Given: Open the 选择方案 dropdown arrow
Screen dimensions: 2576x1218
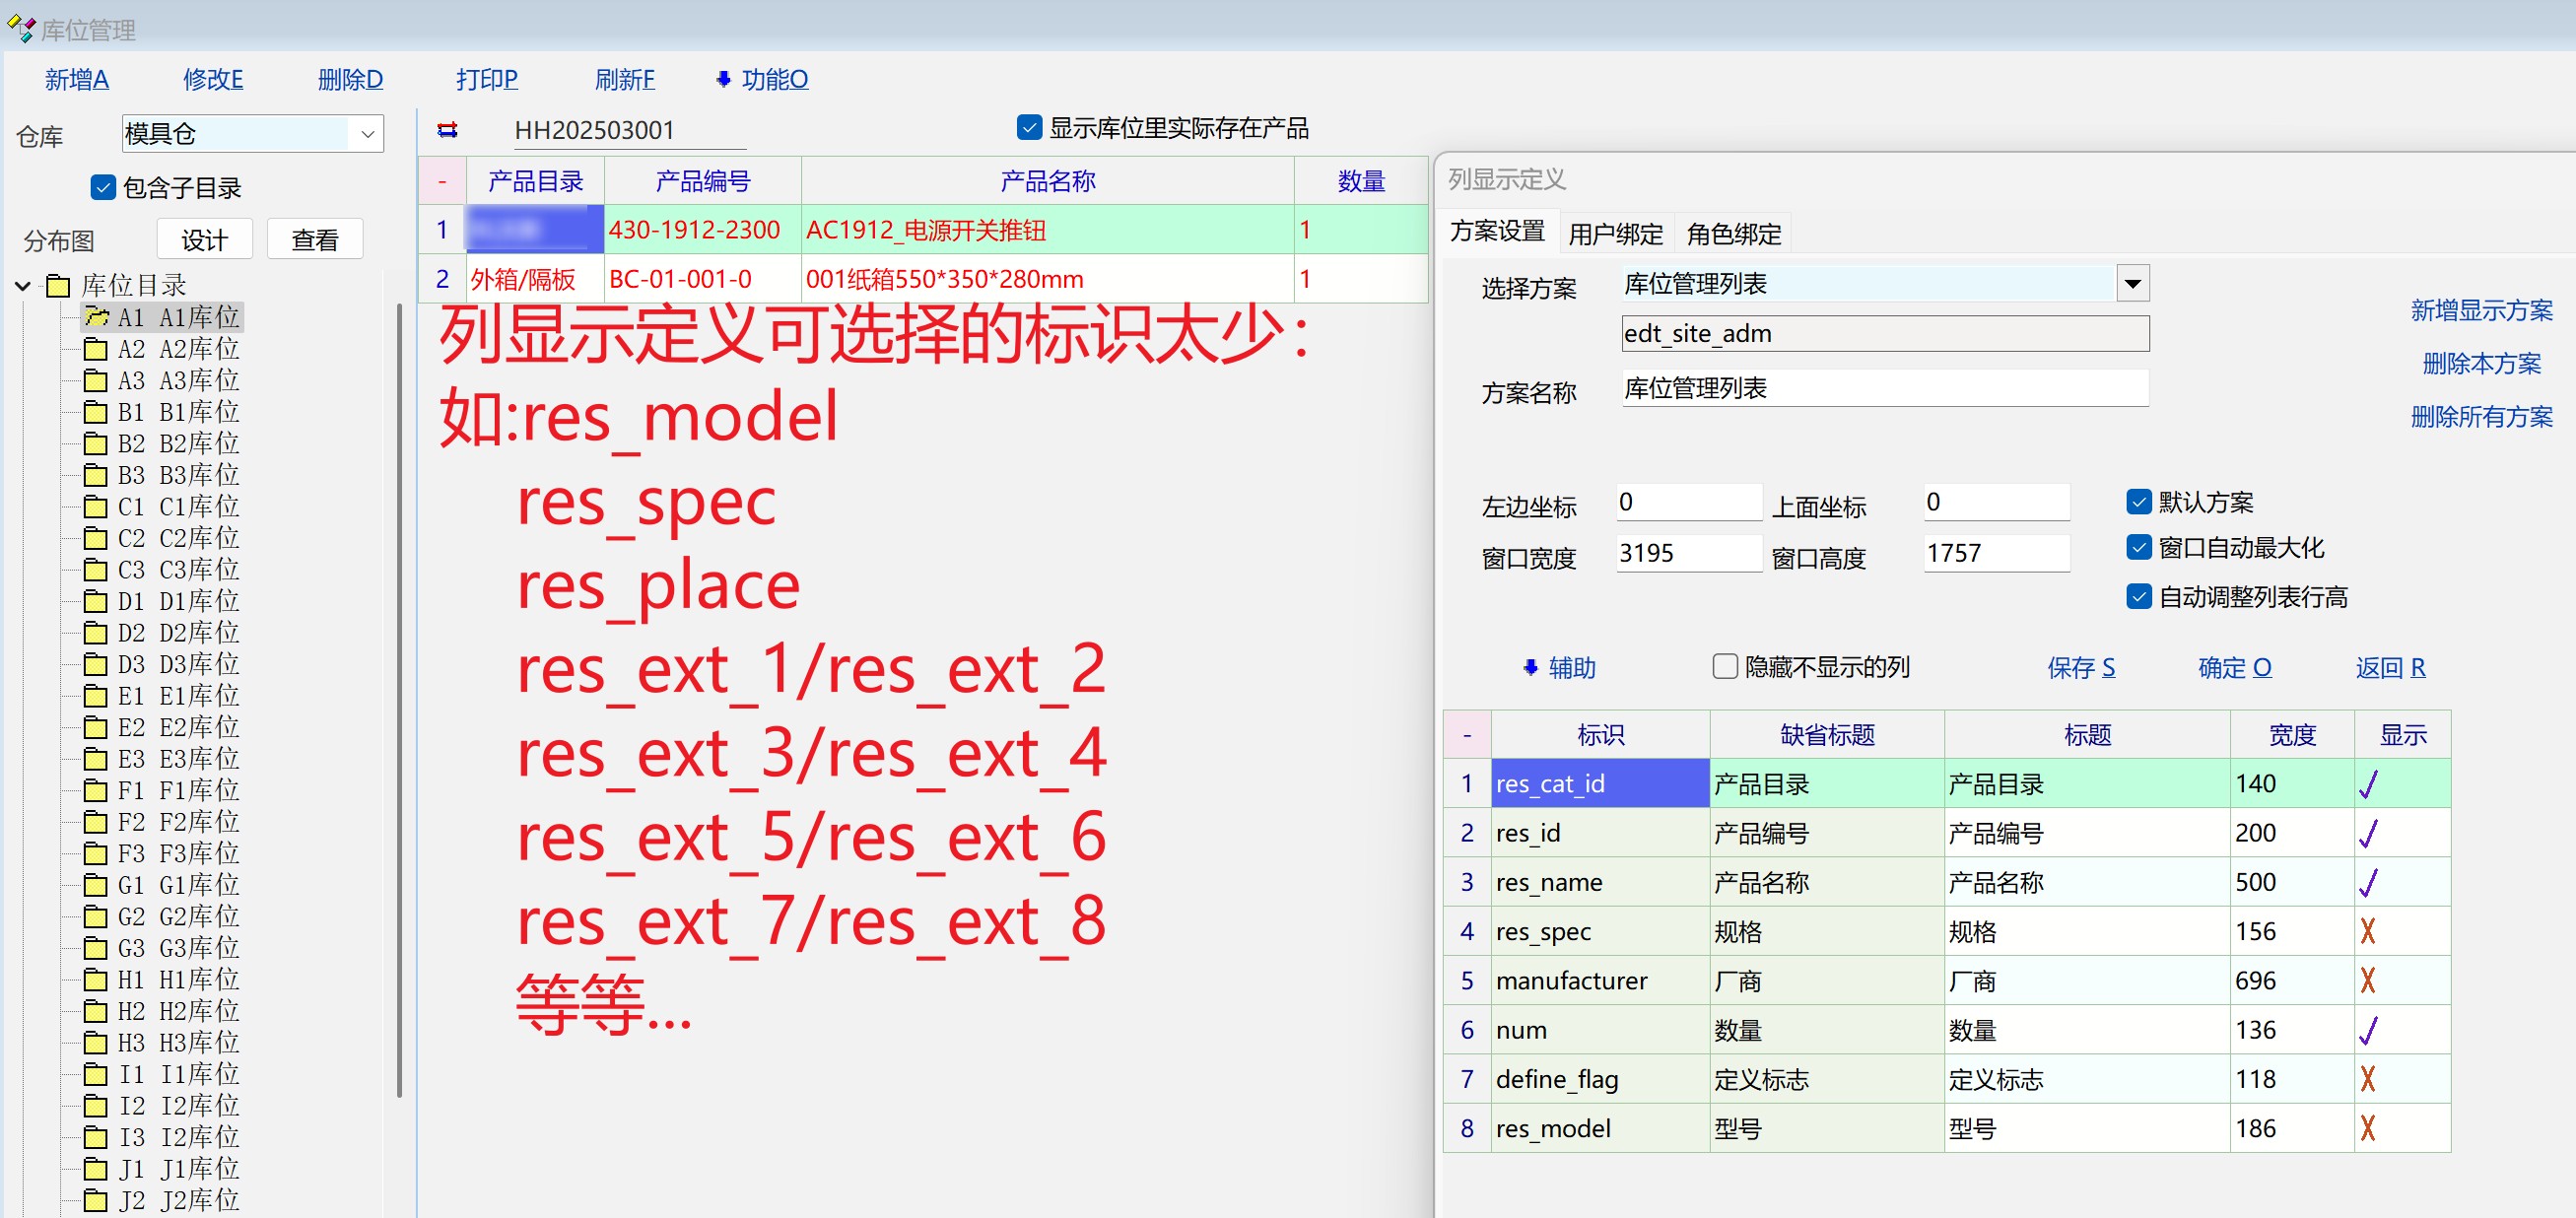Looking at the screenshot, I should coord(2132,284).
